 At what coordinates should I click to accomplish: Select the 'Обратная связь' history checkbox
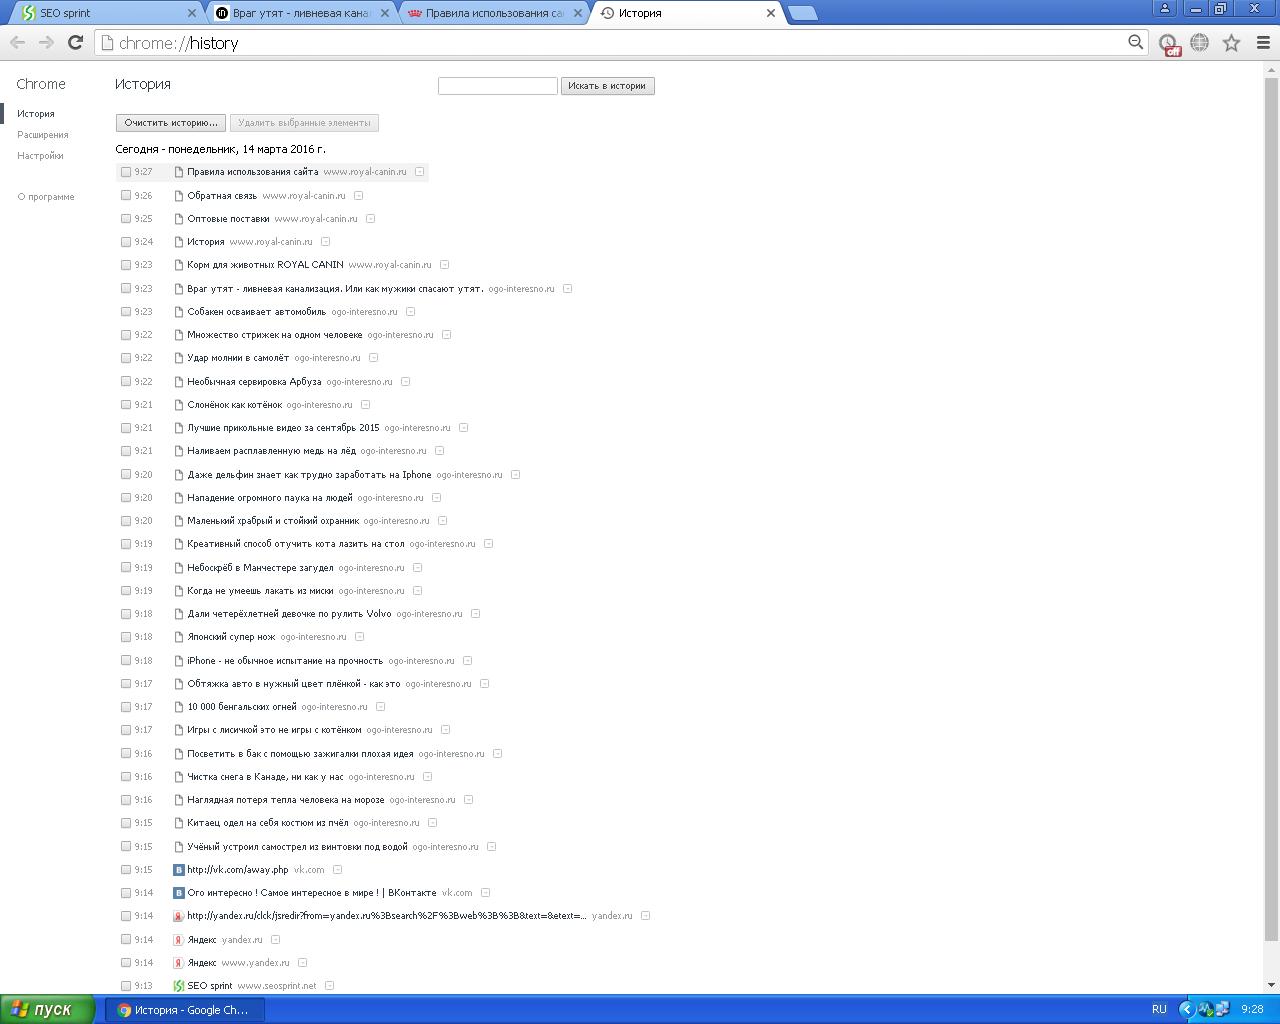[x=126, y=196]
